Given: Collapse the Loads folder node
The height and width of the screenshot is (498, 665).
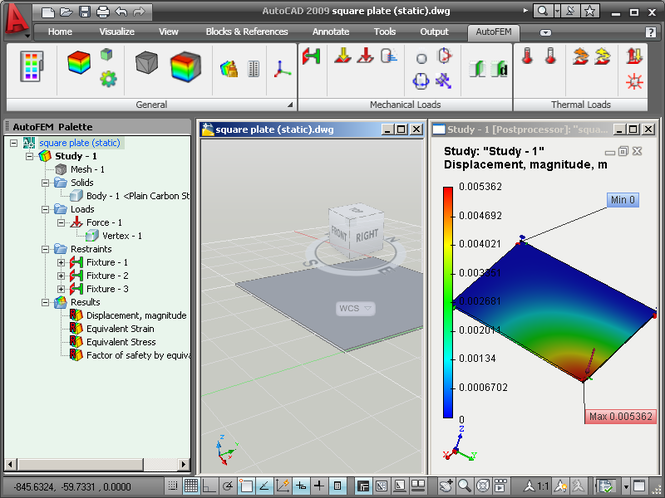Looking at the screenshot, I should tap(45, 209).
